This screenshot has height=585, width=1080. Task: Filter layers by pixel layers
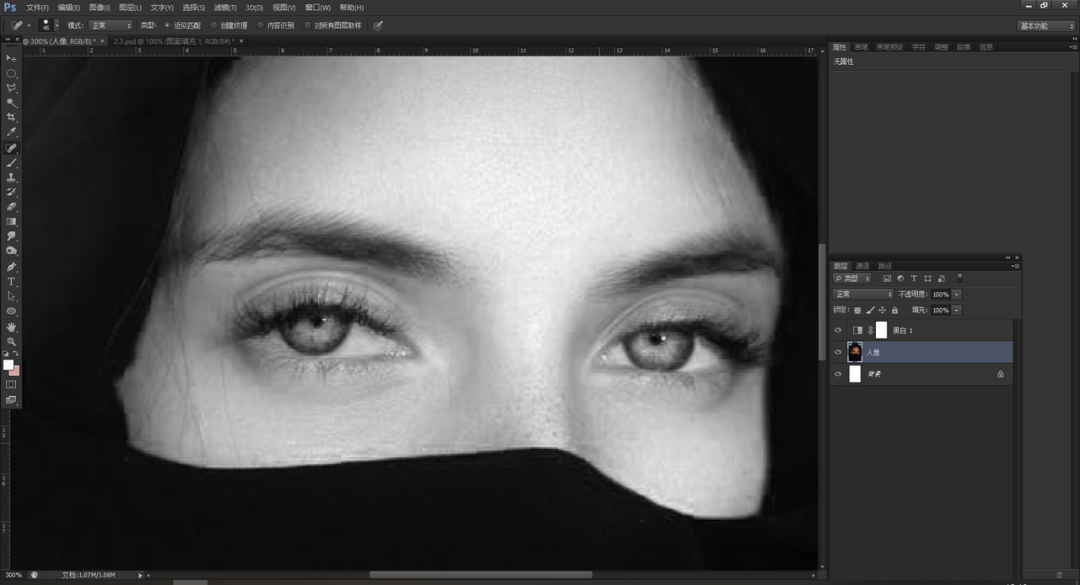coord(886,278)
